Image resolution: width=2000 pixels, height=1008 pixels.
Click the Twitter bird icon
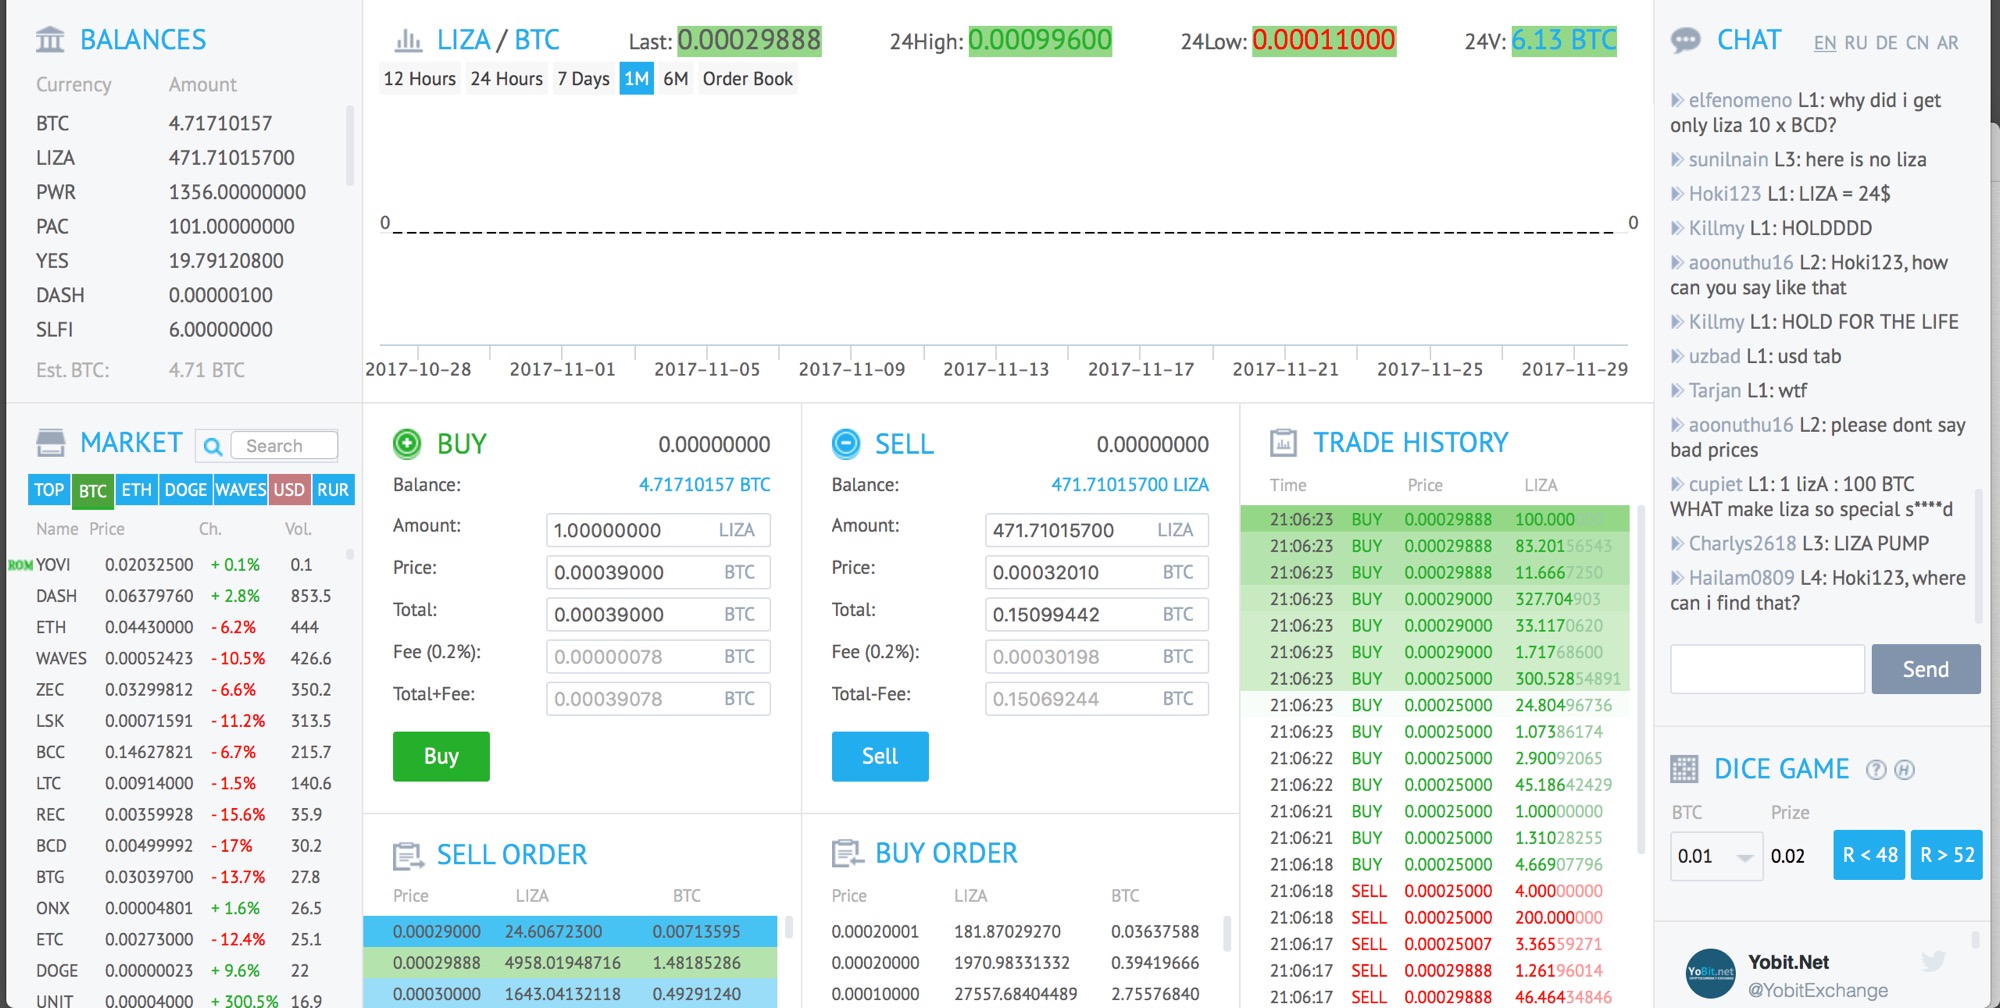tap(1933, 962)
